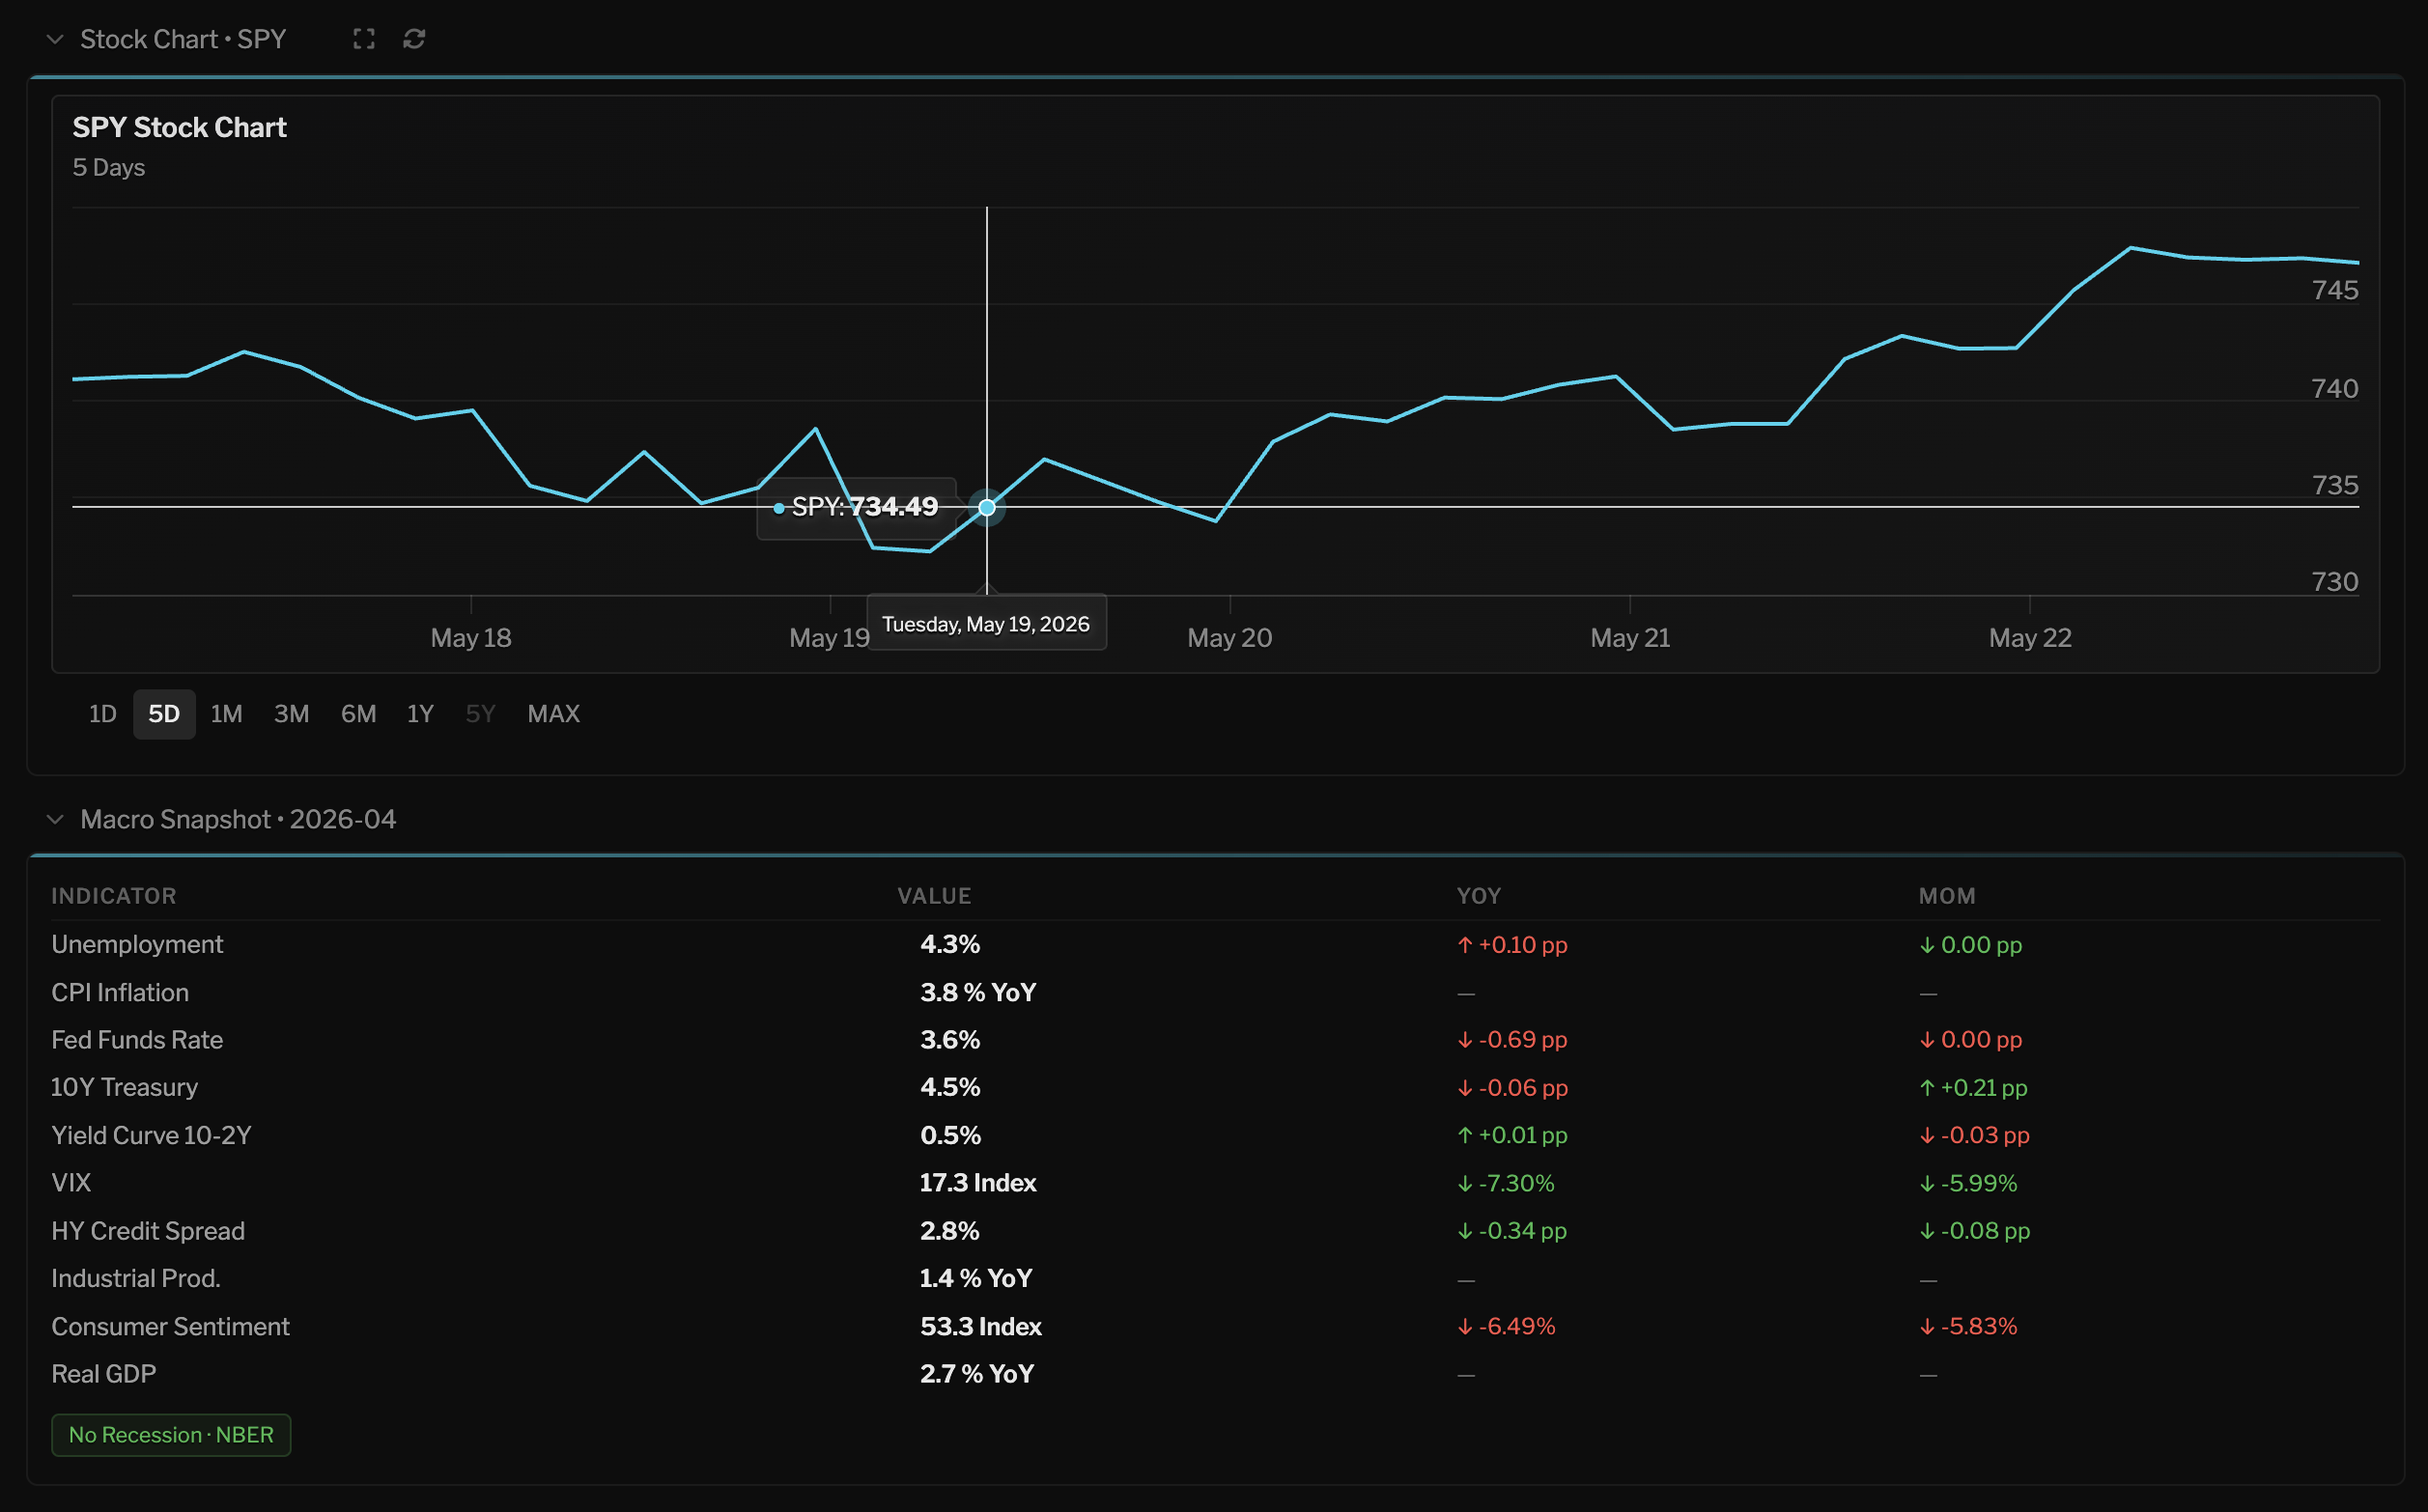
Task: Select the Yield Curve 10-2Y row label
Action: click(x=152, y=1135)
